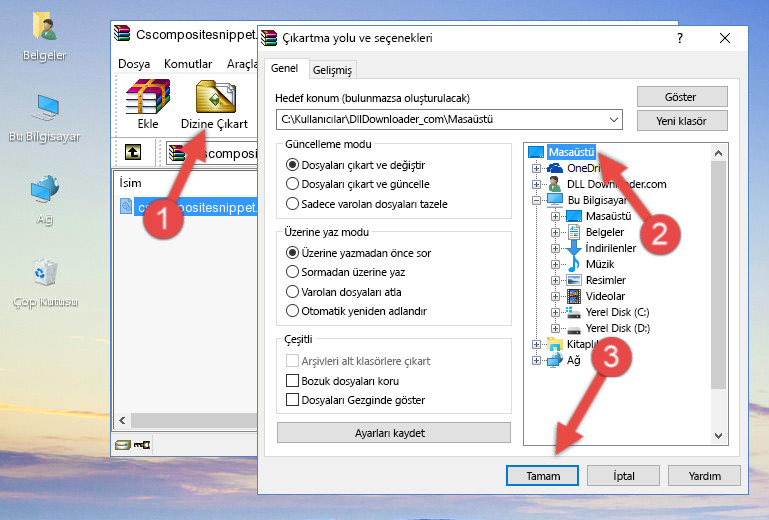Open the Komutlar menu in WinRAR
This screenshot has height=520, width=769.
[188, 64]
